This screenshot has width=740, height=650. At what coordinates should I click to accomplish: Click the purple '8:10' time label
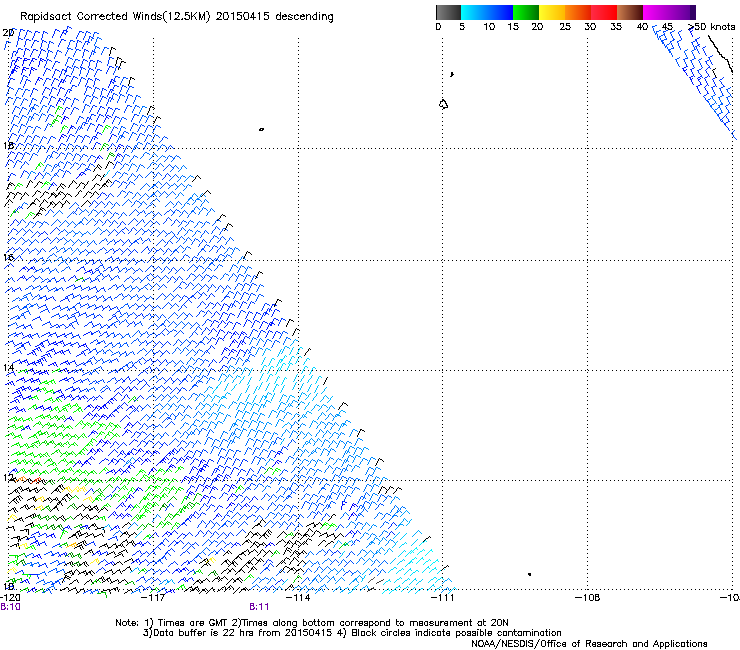point(10,607)
